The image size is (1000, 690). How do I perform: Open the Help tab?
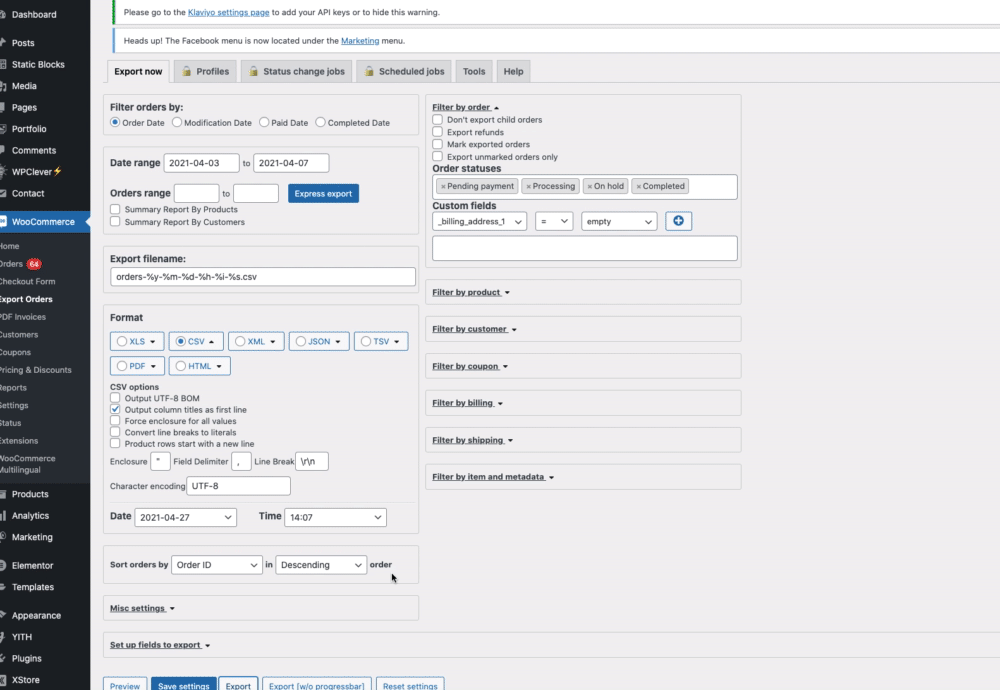513,71
